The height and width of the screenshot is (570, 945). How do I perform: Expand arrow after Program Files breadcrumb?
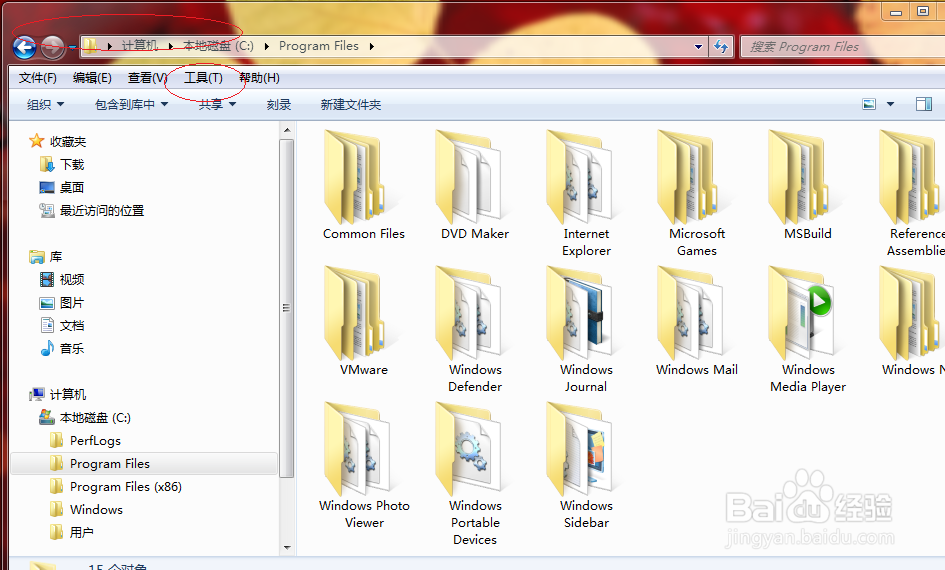coord(371,46)
